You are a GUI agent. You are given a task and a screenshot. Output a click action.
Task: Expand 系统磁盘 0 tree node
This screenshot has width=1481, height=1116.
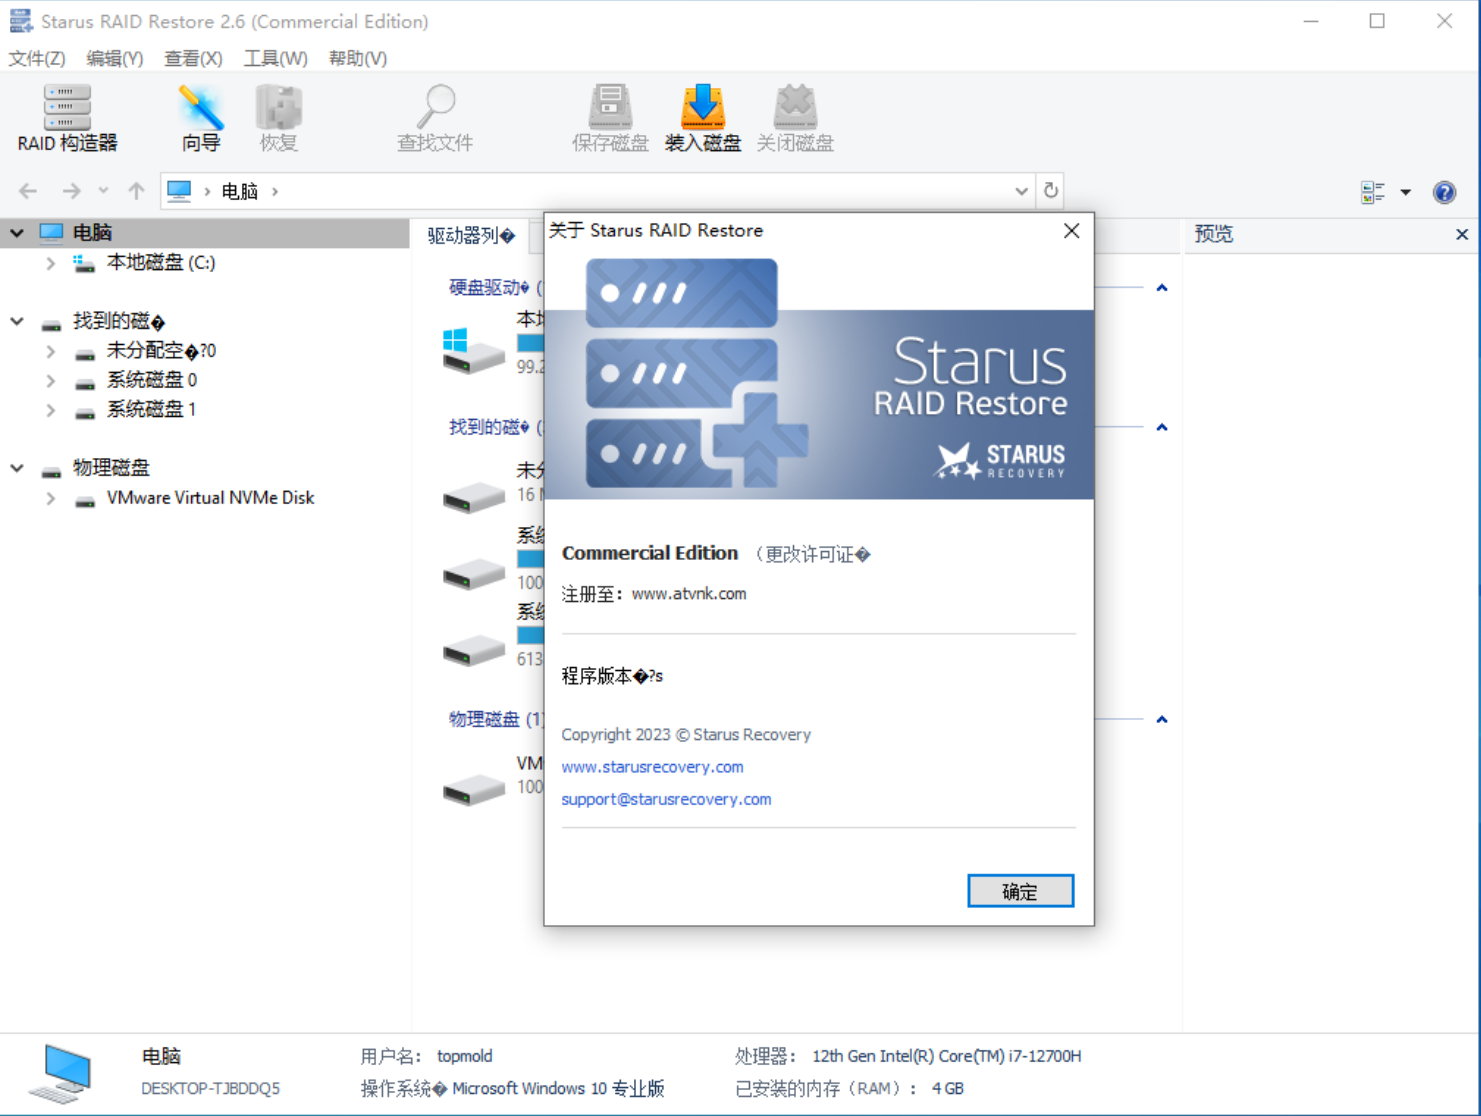[x=50, y=380]
